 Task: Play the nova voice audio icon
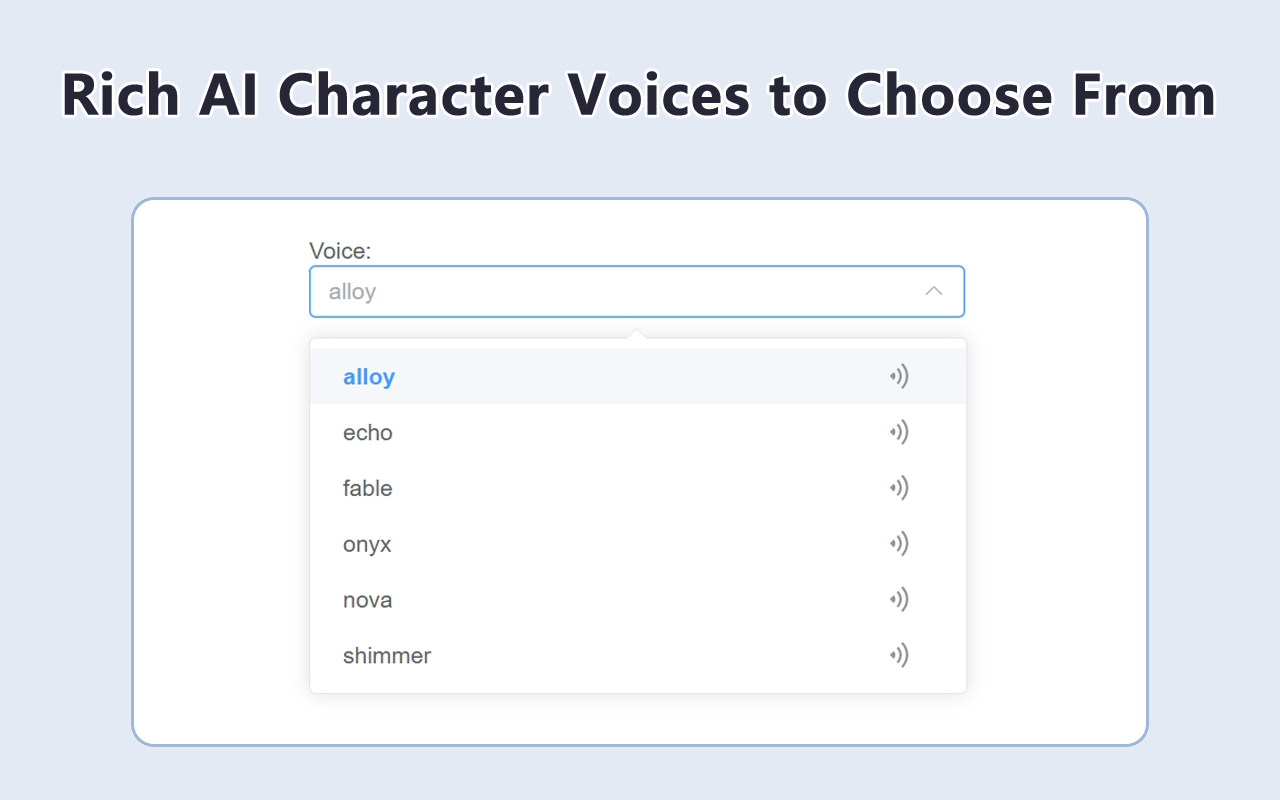tap(899, 601)
